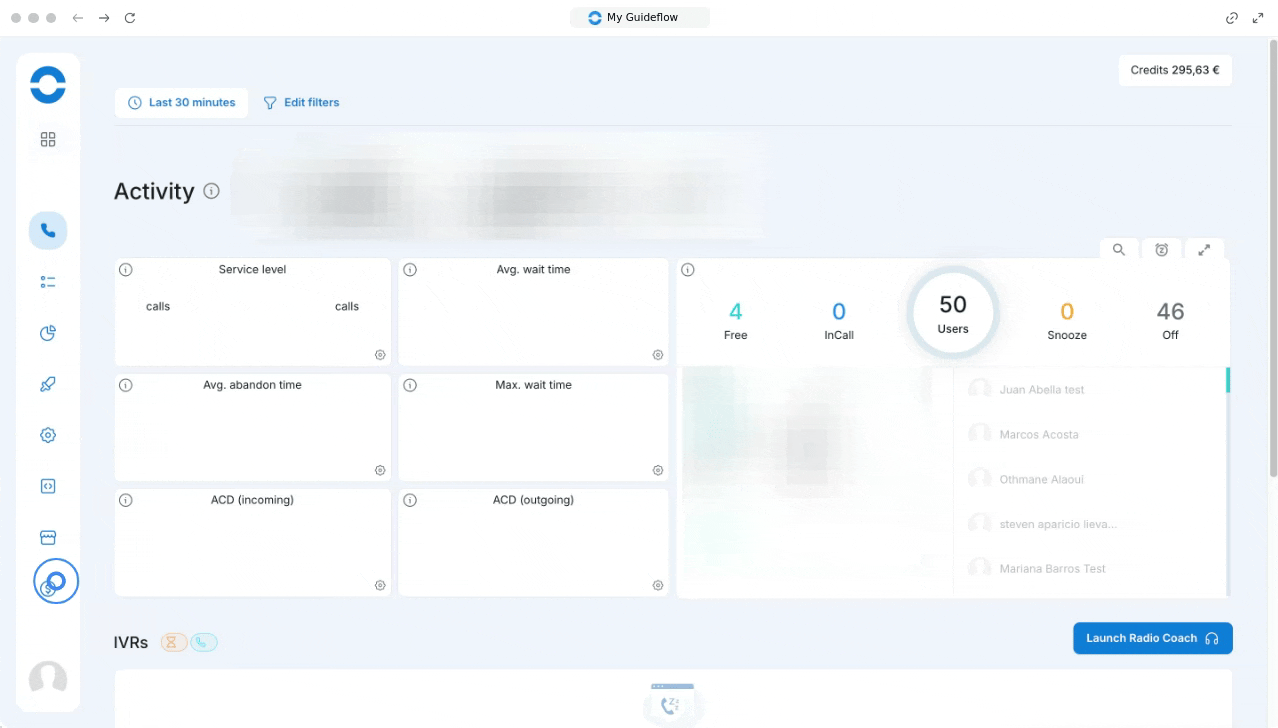1278x728 pixels.
Task: Click the Credits 295,63 € button
Action: [x=1174, y=71]
